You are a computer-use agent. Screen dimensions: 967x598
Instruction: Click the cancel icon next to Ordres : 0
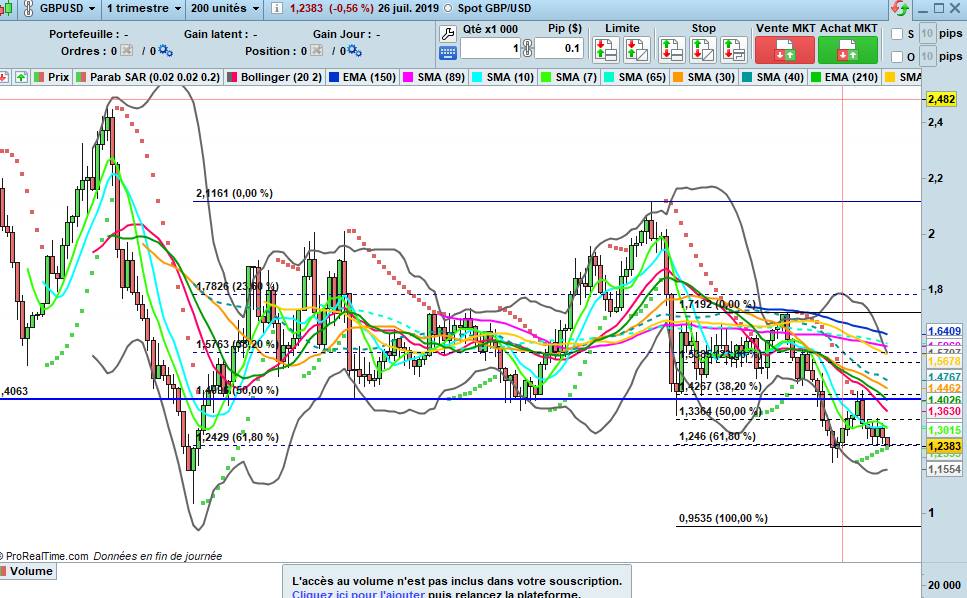tap(126, 50)
